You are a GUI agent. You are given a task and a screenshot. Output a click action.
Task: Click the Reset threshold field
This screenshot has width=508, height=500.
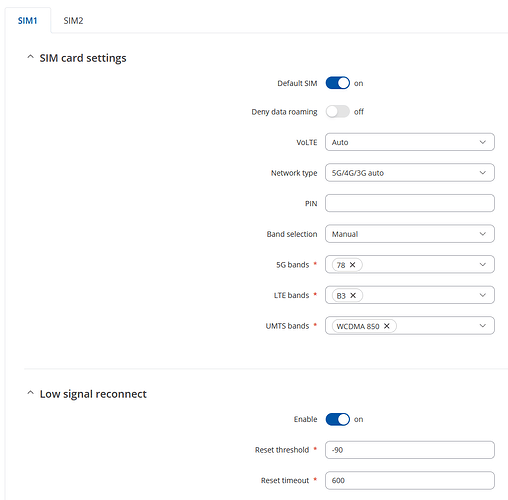[x=410, y=450]
